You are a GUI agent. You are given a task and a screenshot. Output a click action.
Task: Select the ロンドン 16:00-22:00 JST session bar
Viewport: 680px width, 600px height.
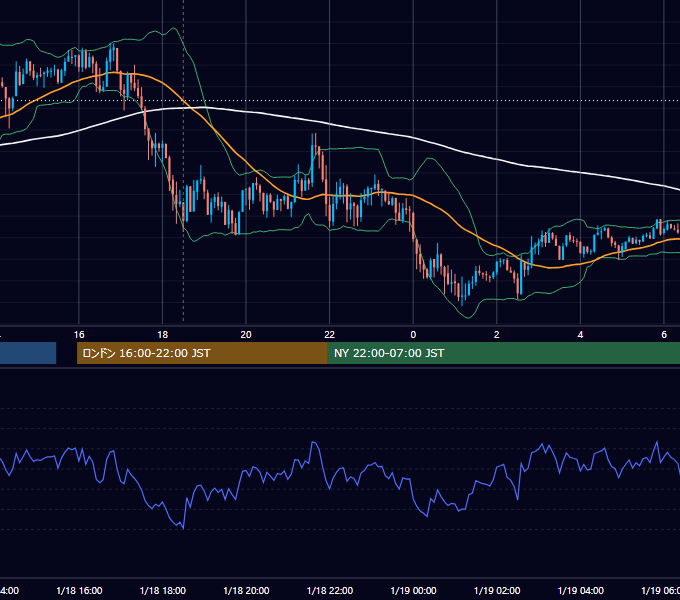(x=202, y=353)
